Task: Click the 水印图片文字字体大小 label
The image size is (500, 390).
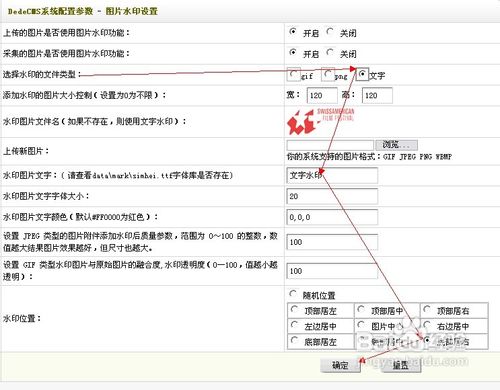Action: click(x=46, y=196)
